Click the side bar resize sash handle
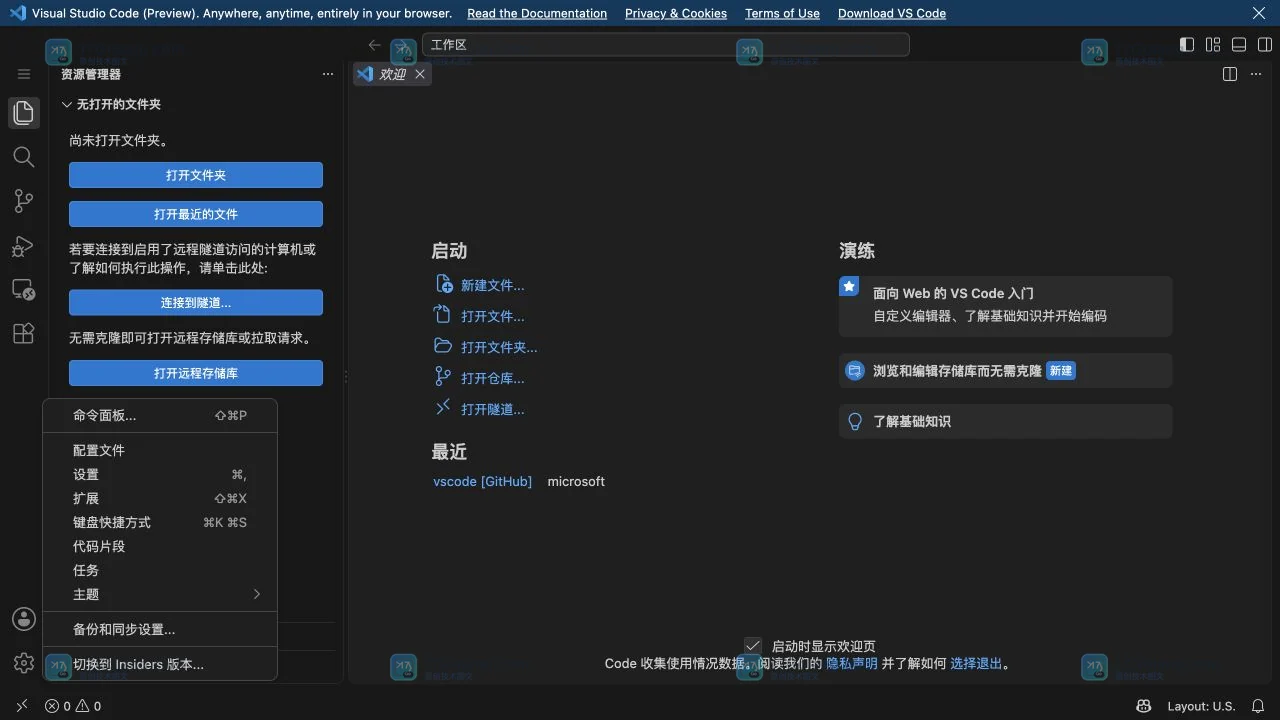 pyautogui.click(x=346, y=377)
